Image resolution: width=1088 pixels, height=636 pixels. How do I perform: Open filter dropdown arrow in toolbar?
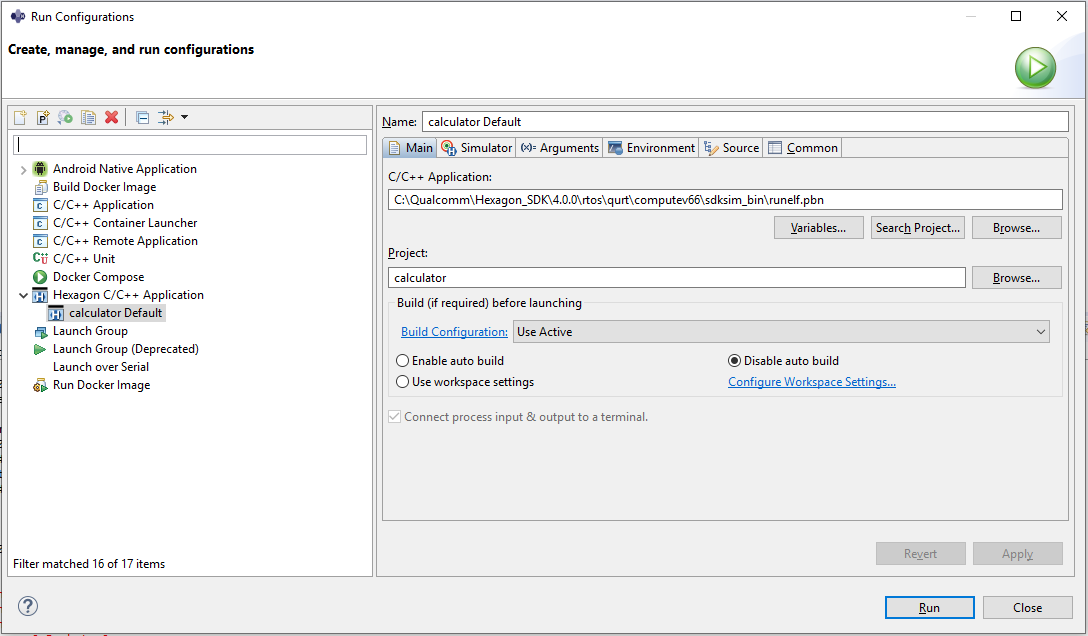click(x=185, y=117)
